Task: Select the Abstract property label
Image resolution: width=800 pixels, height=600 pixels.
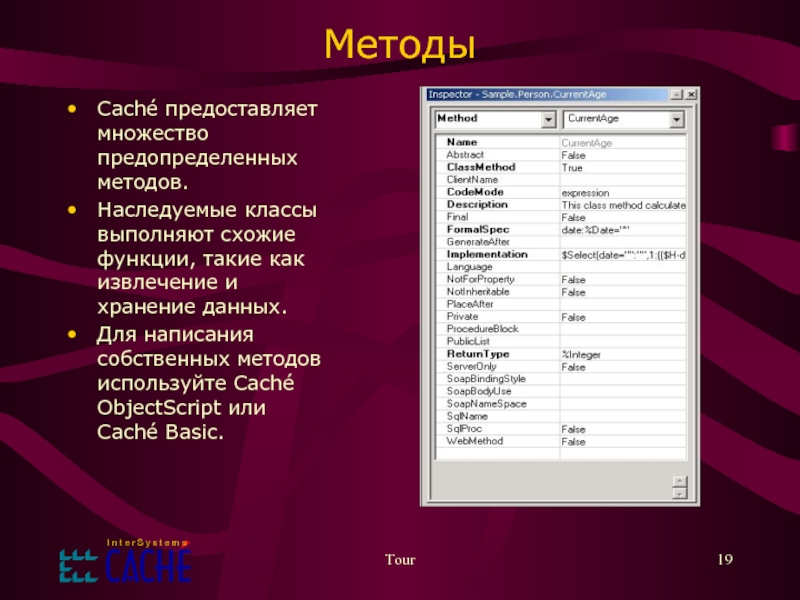Action: click(465, 155)
